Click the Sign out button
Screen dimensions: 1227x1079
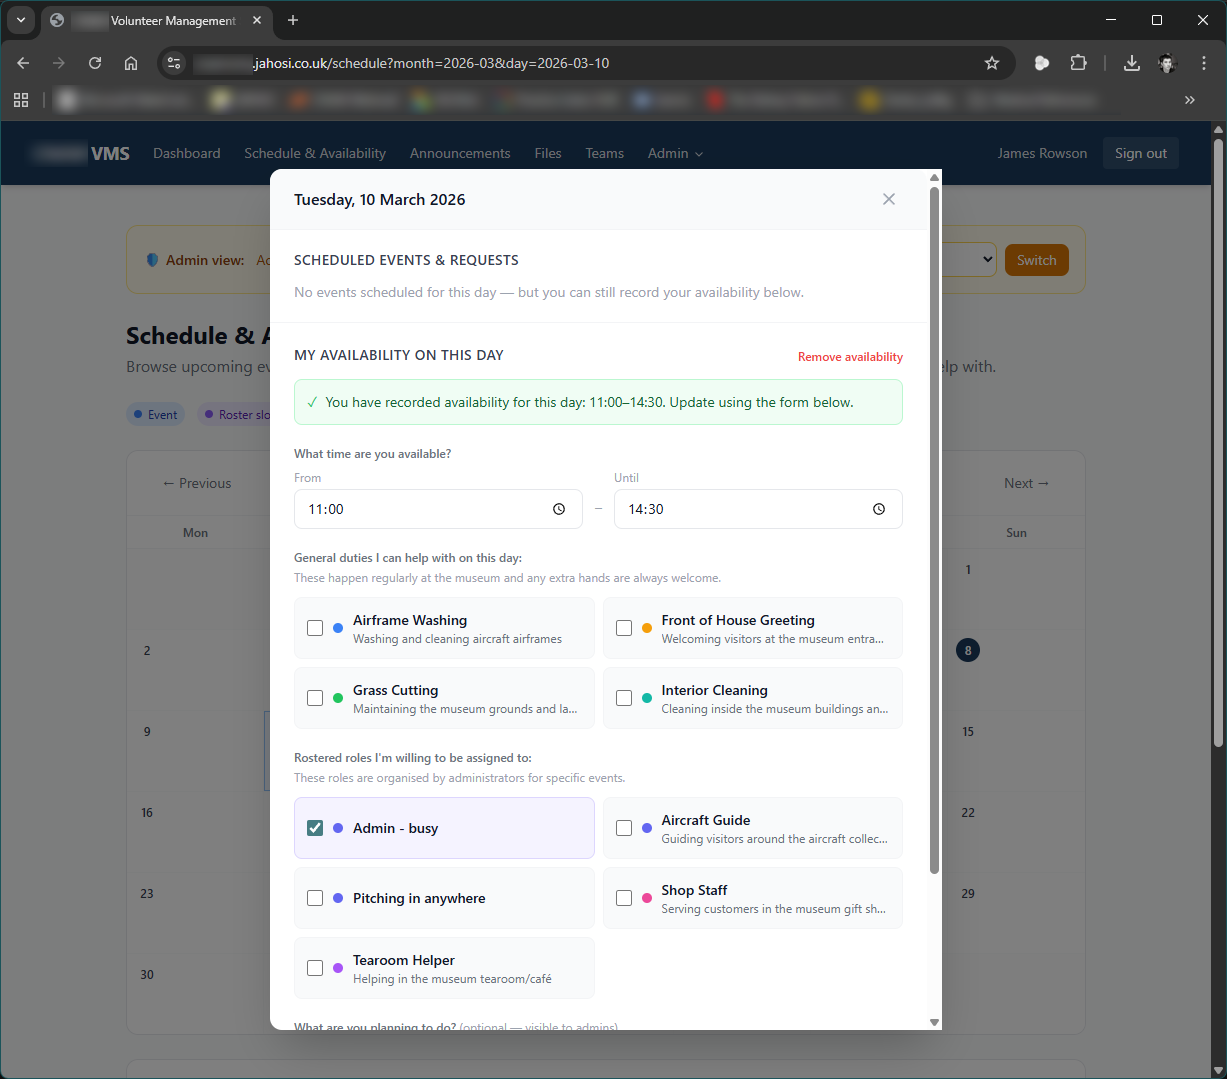(1141, 153)
